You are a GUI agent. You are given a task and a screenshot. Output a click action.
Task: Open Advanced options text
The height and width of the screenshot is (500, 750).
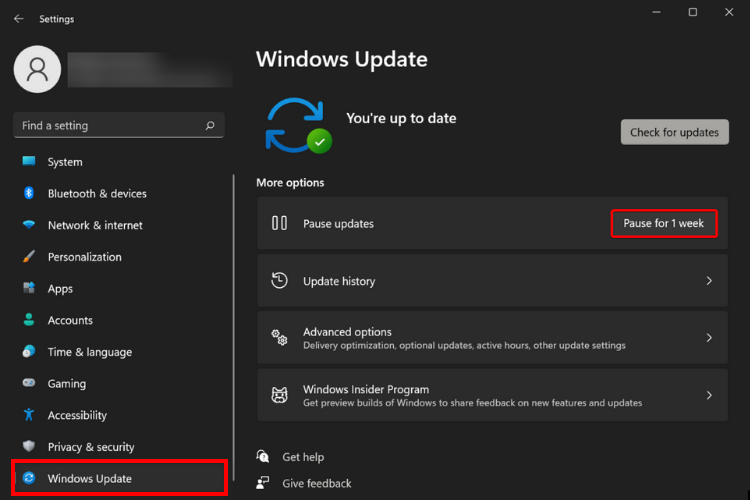347,332
